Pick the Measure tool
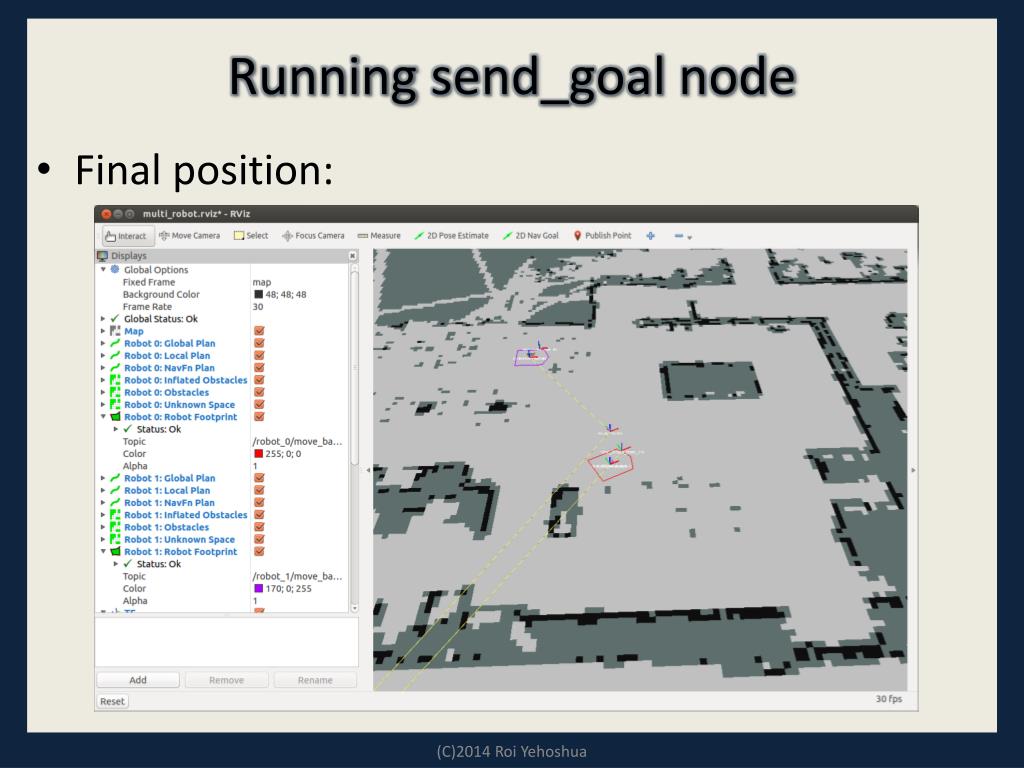 [379, 236]
